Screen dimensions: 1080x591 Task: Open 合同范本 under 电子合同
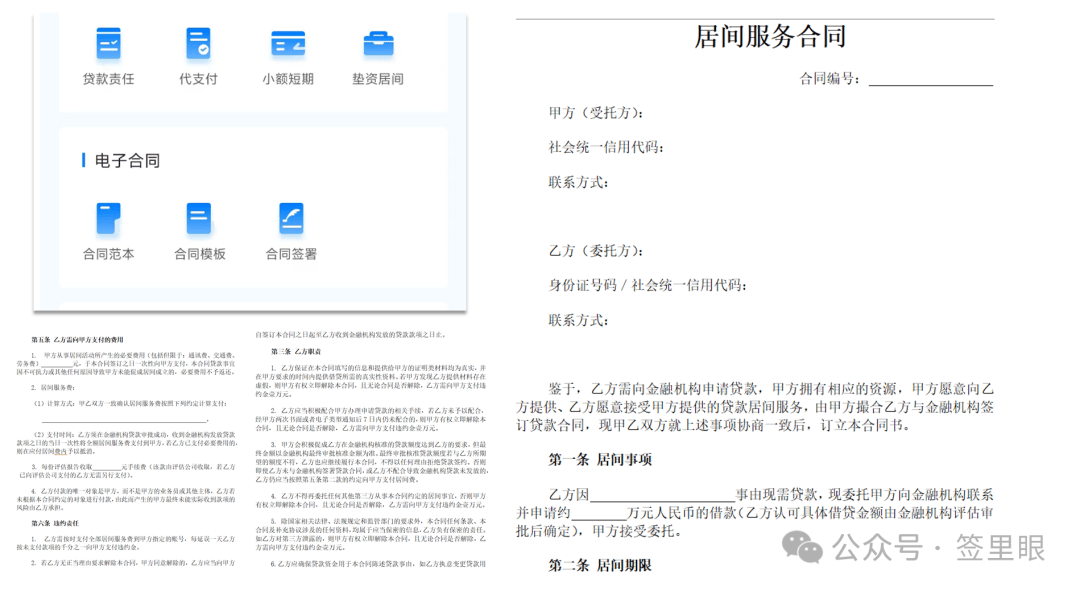(108, 218)
